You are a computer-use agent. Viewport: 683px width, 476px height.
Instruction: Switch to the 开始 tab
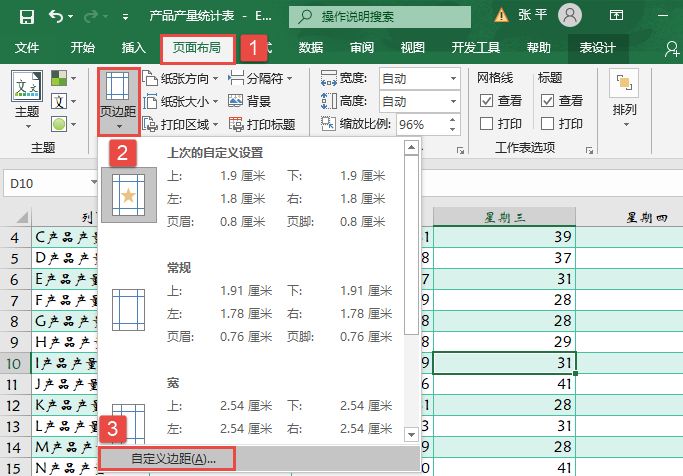click(x=82, y=47)
